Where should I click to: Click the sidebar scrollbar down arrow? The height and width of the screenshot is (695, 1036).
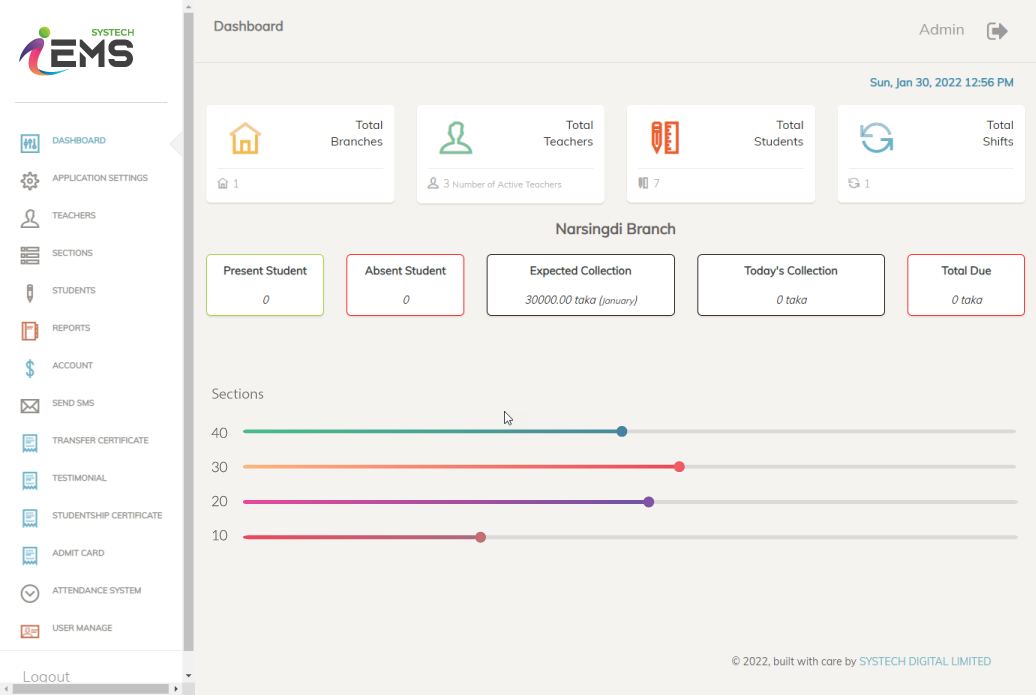[x=188, y=677]
